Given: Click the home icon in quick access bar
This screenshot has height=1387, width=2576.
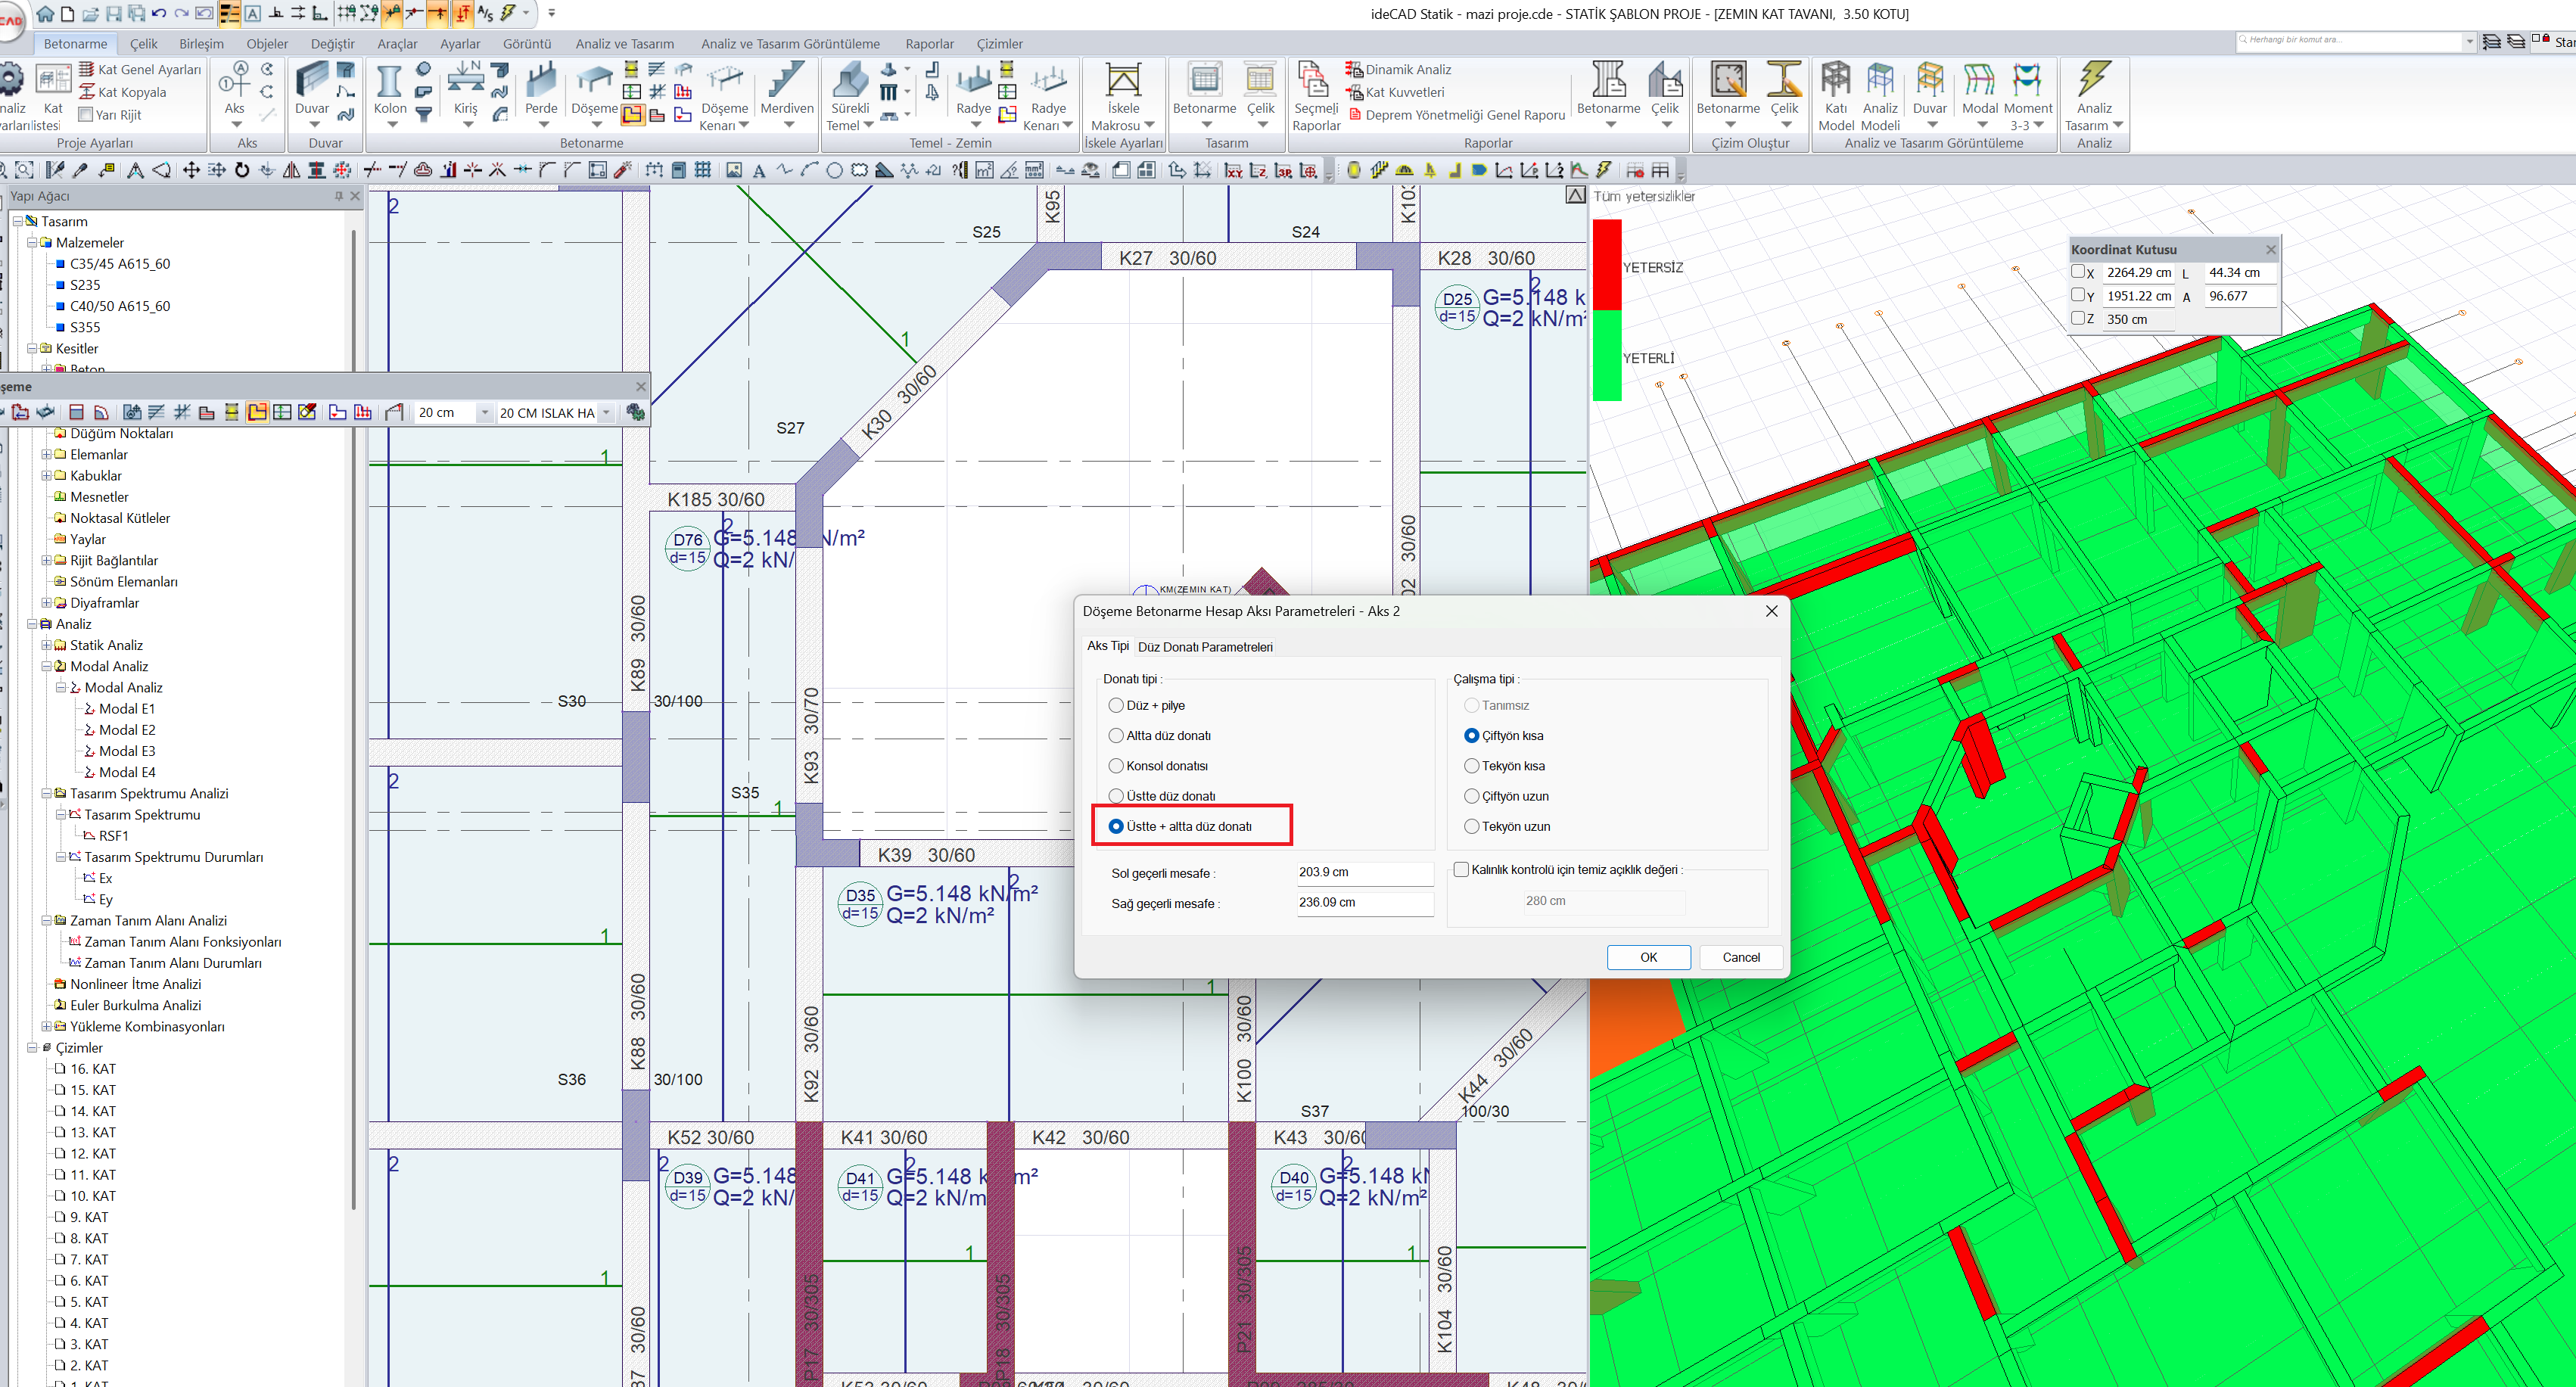Looking at the screenshot, I should (45, 13).
